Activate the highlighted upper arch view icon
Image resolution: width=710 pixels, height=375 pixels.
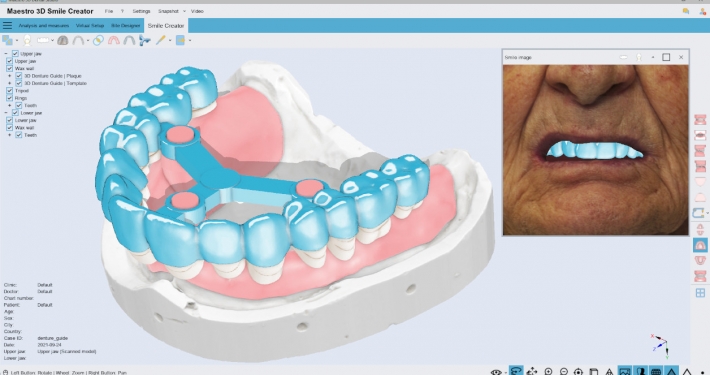700,245
